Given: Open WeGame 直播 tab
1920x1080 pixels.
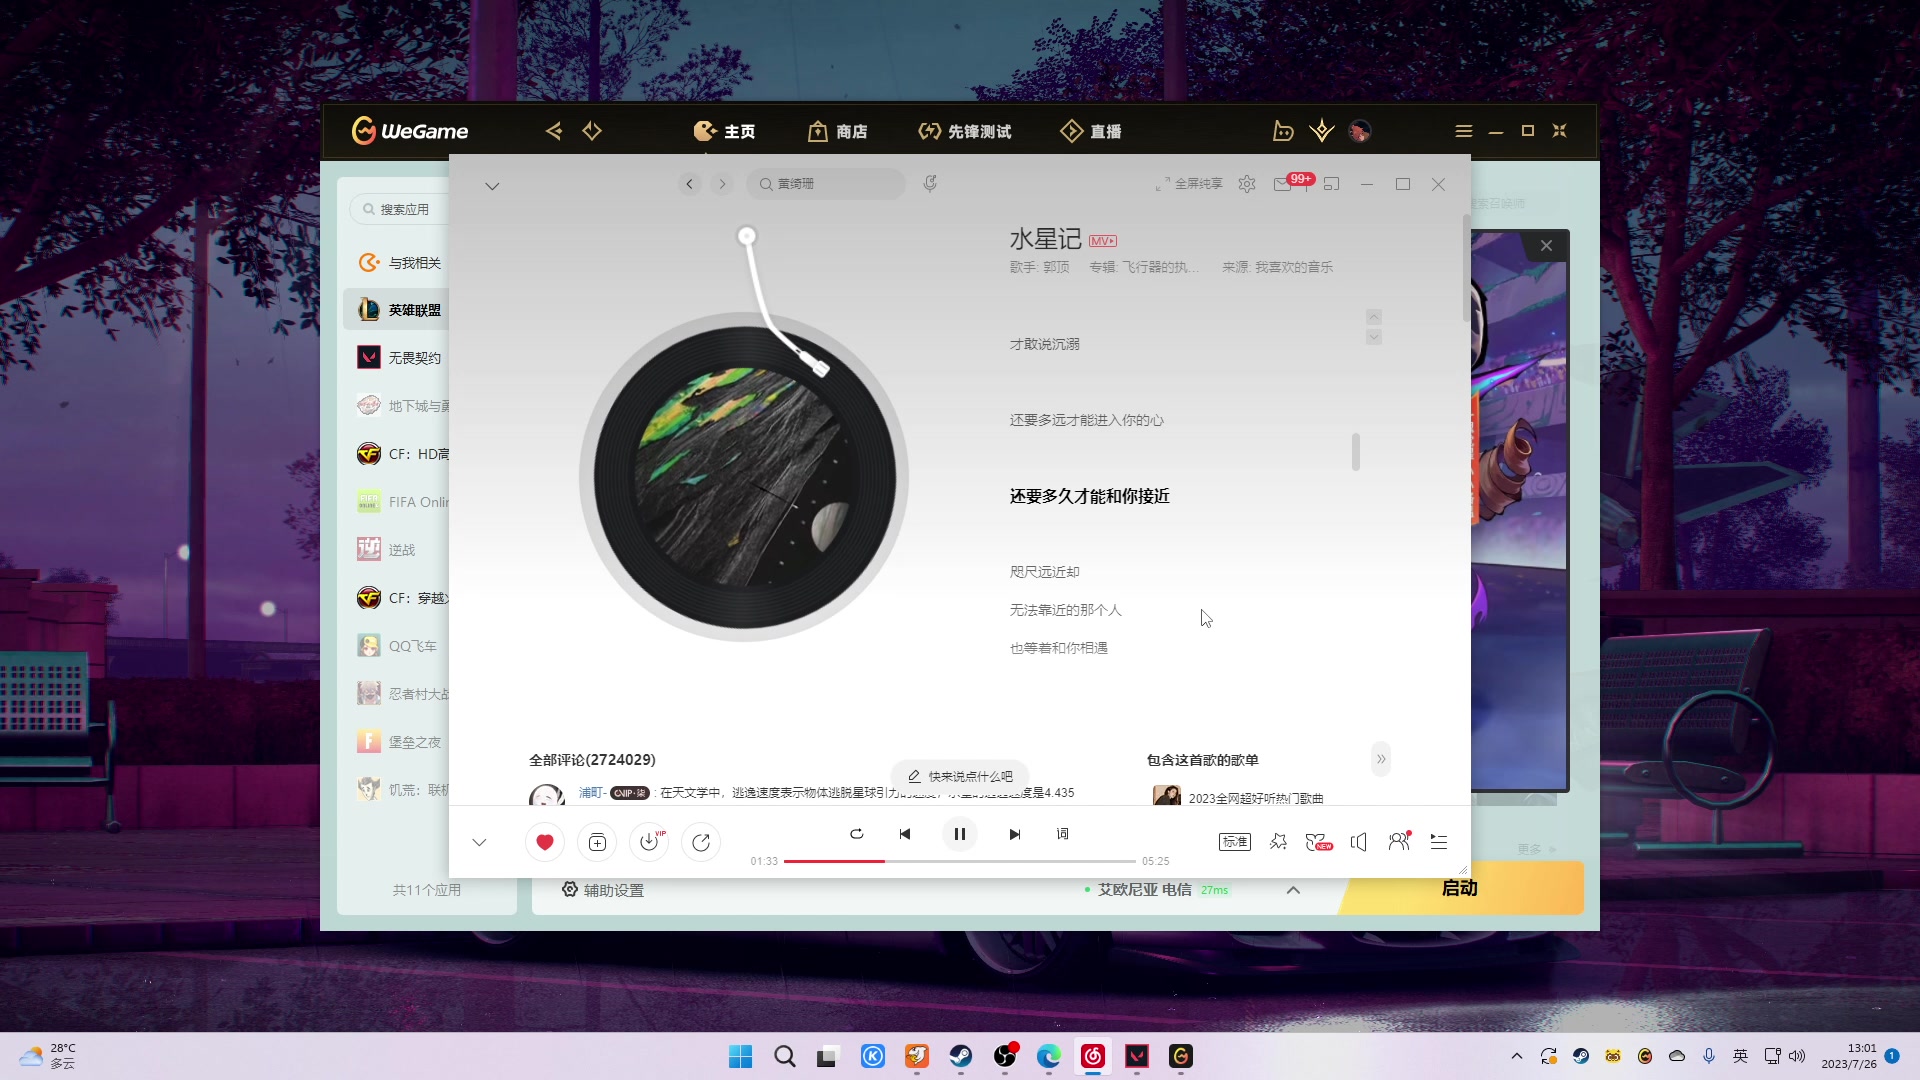Looking at the screenshot, I should click(1091, 131).
